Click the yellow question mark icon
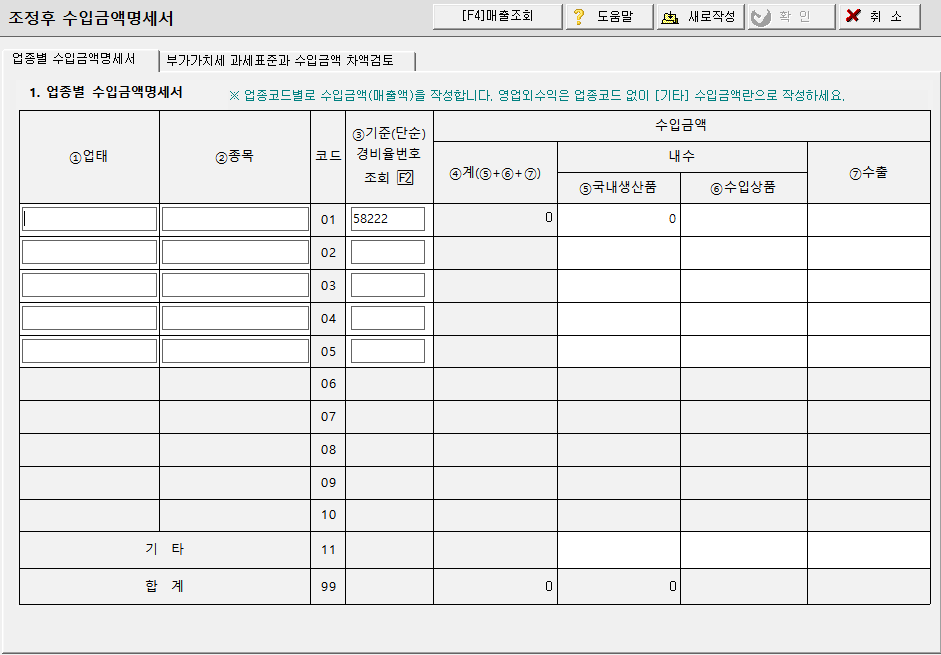This screenshot has height=655, width=941. pos(579,17)
